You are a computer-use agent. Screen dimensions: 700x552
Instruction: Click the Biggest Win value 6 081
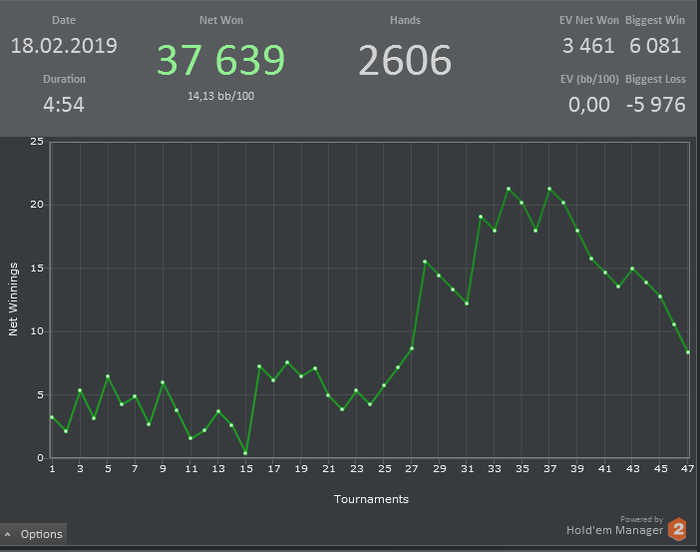tap(655, 46)
